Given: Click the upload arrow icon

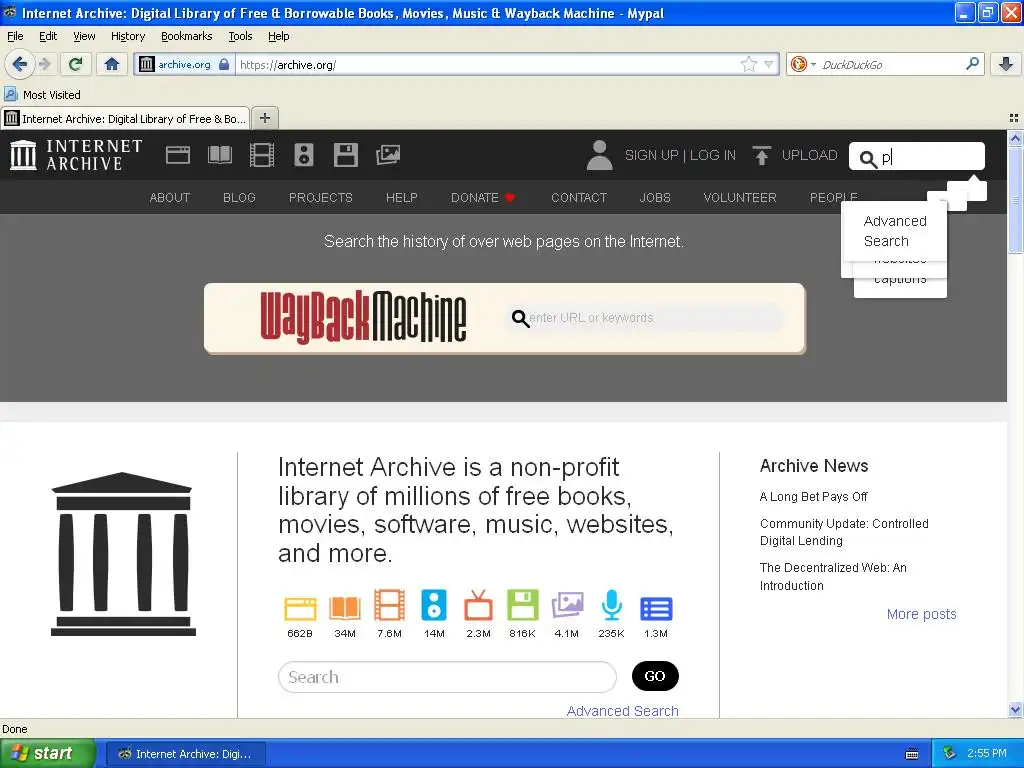Looking at the screenshot, I should click(761, 155).
